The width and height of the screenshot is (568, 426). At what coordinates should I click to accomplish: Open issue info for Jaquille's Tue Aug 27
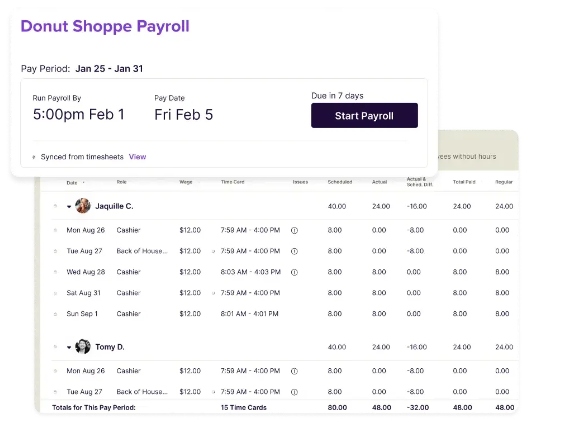coord(295,251)
